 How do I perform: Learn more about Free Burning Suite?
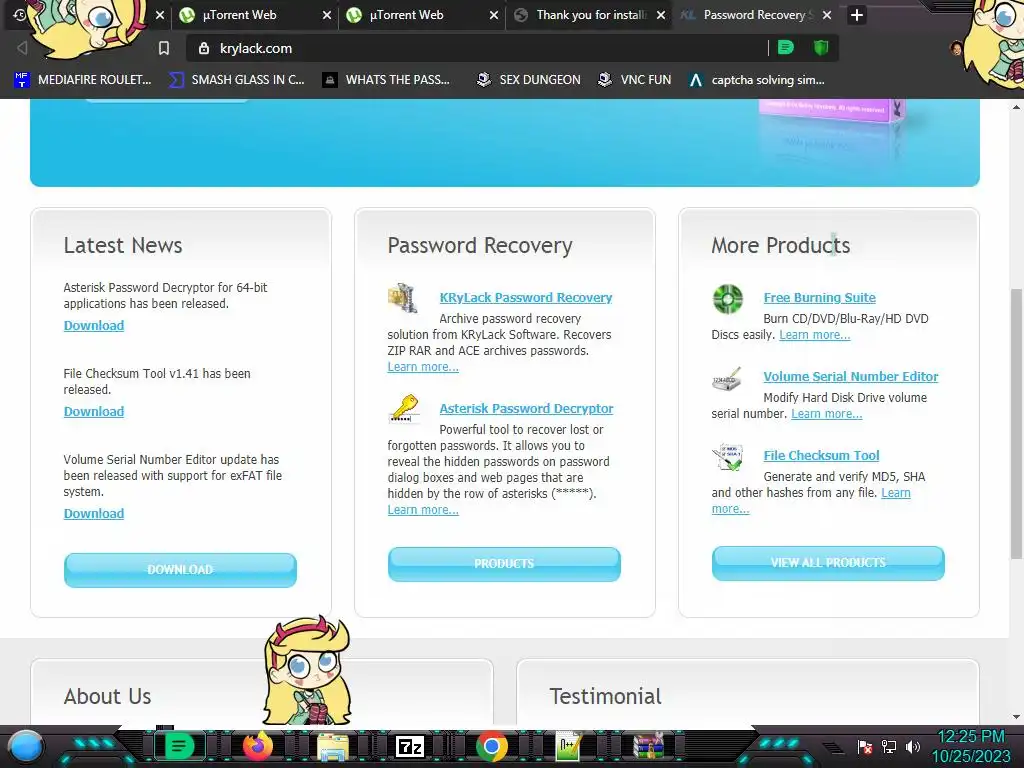pyautogui.click(x=814, y=334)
